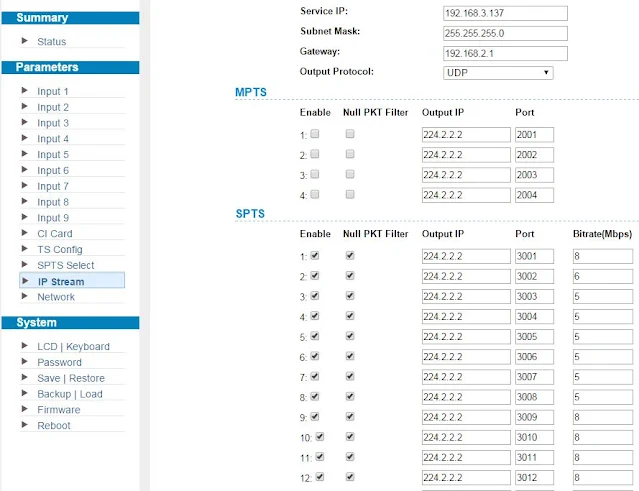Go to Input 9 page
Viewport: 639px width, 491px height.
[x=53, y=218]
